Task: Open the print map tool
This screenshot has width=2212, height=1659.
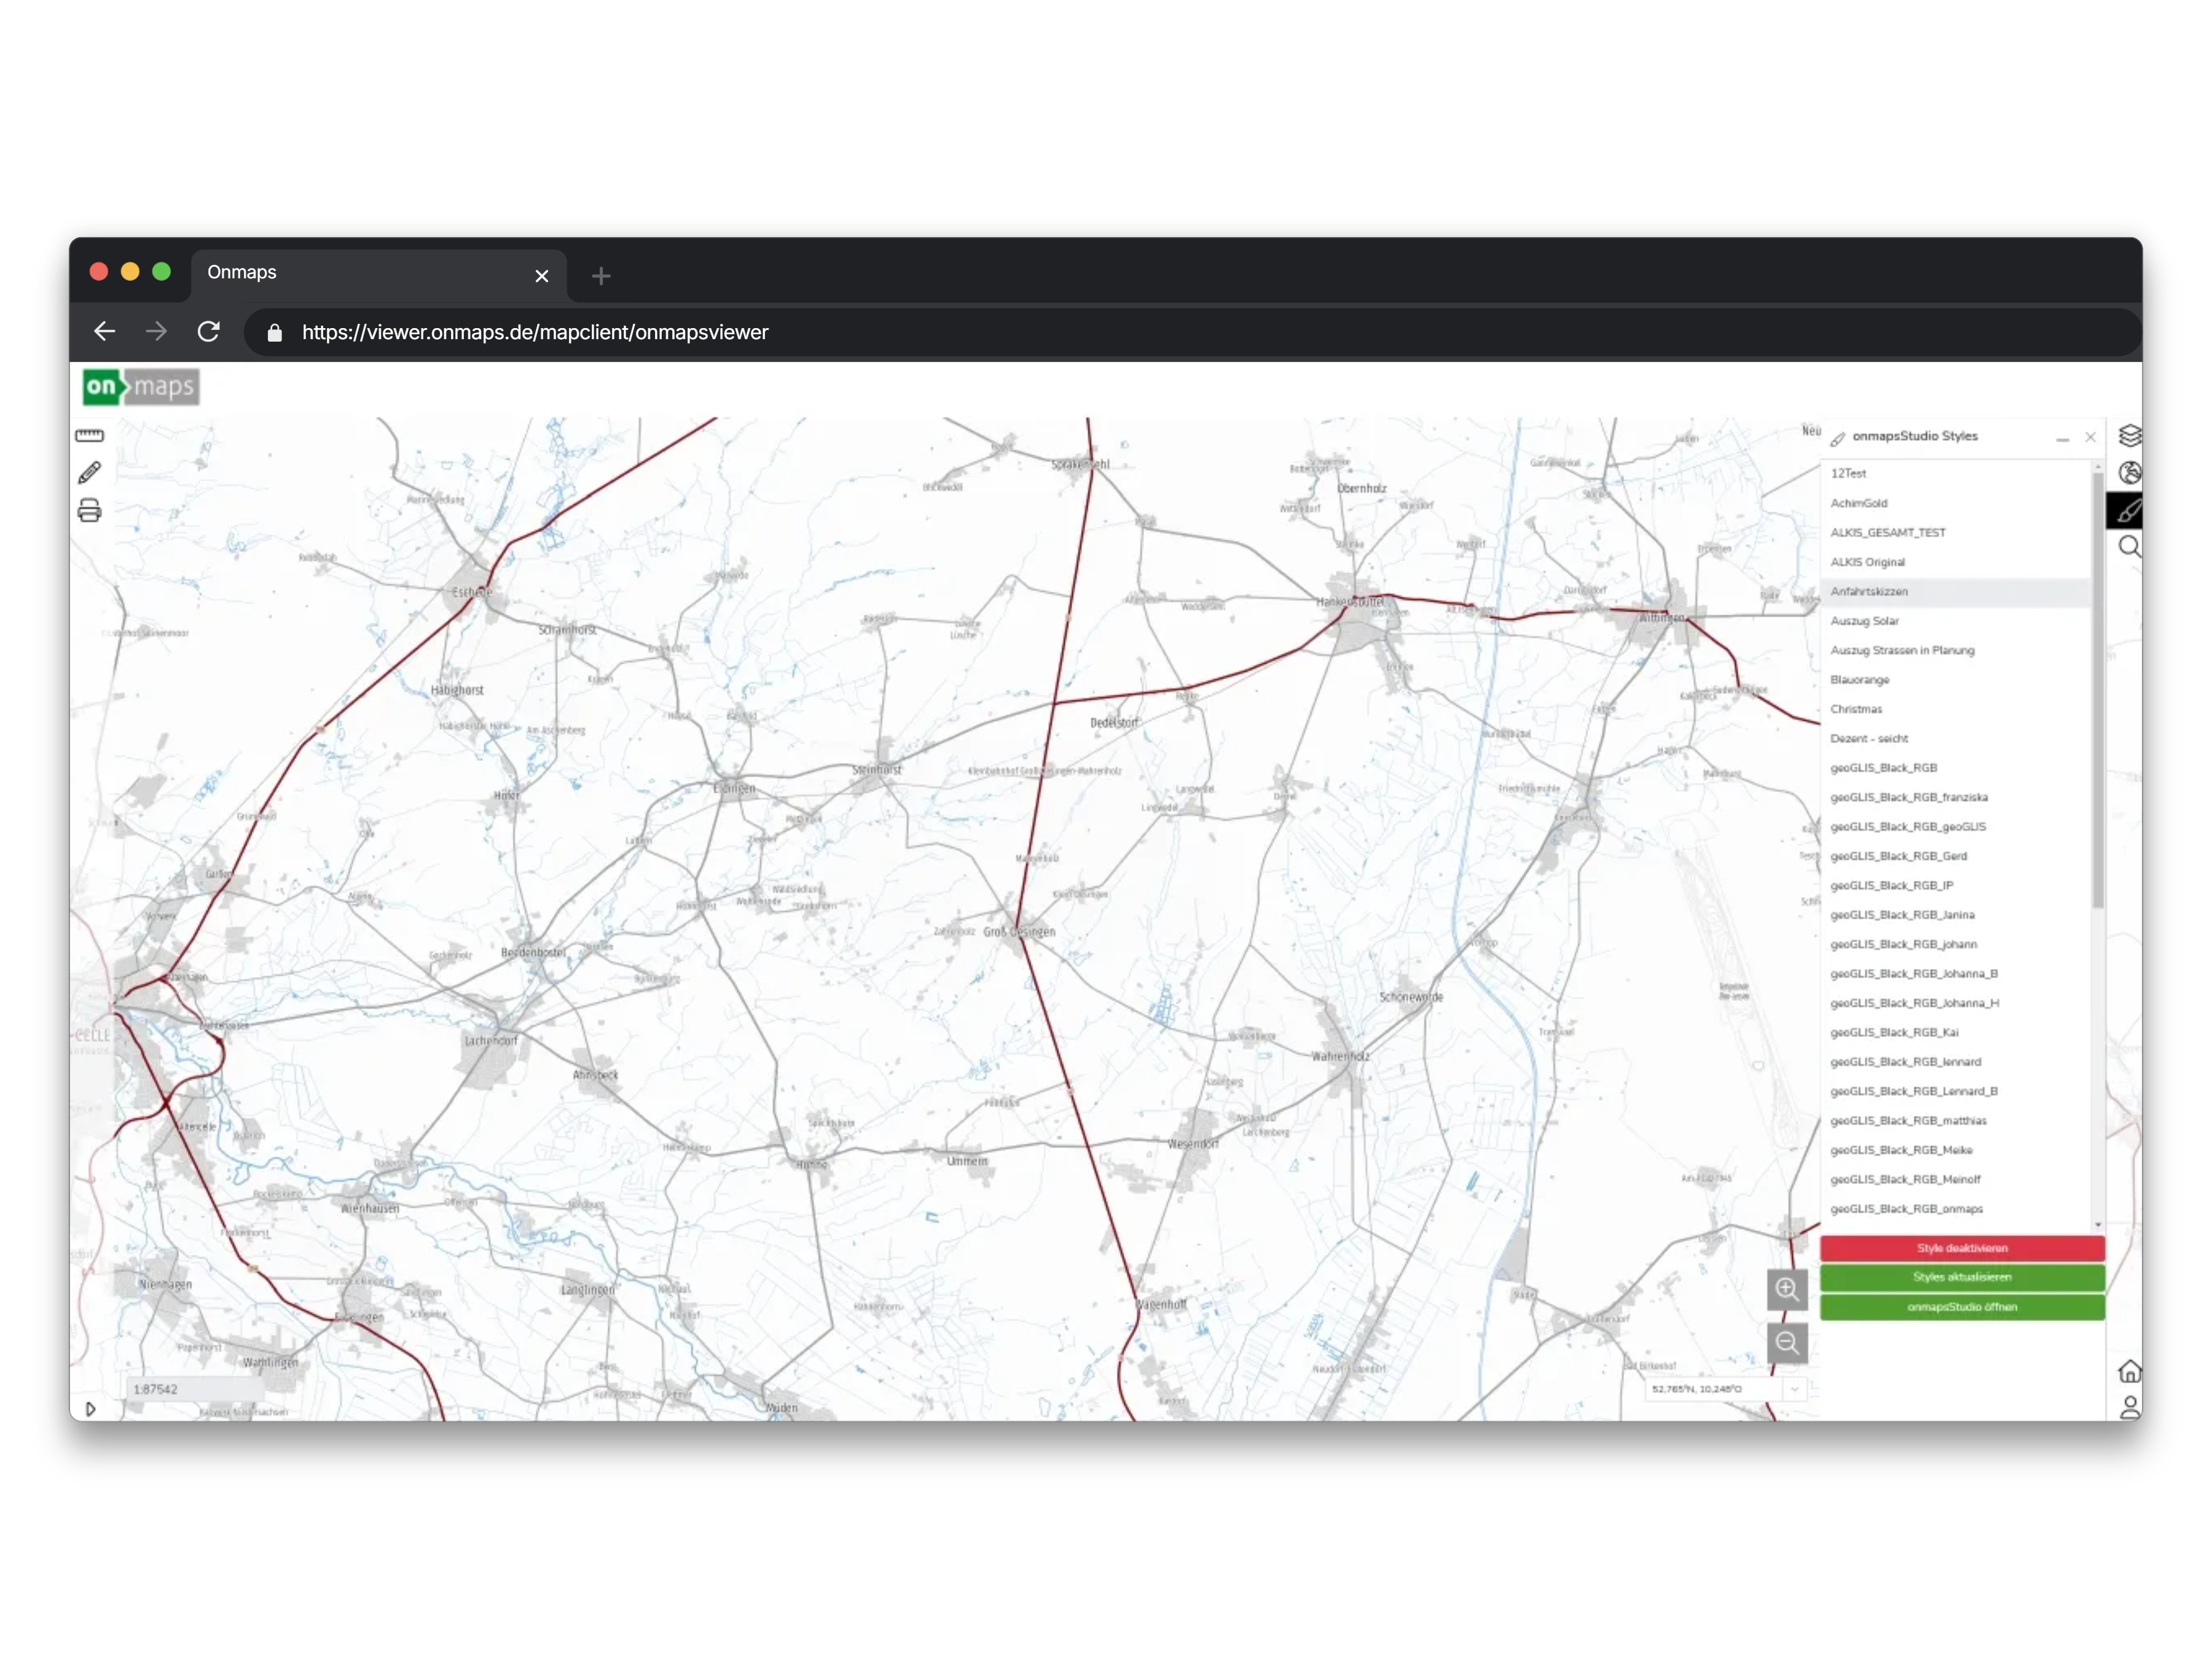Action: click(89, 511)
